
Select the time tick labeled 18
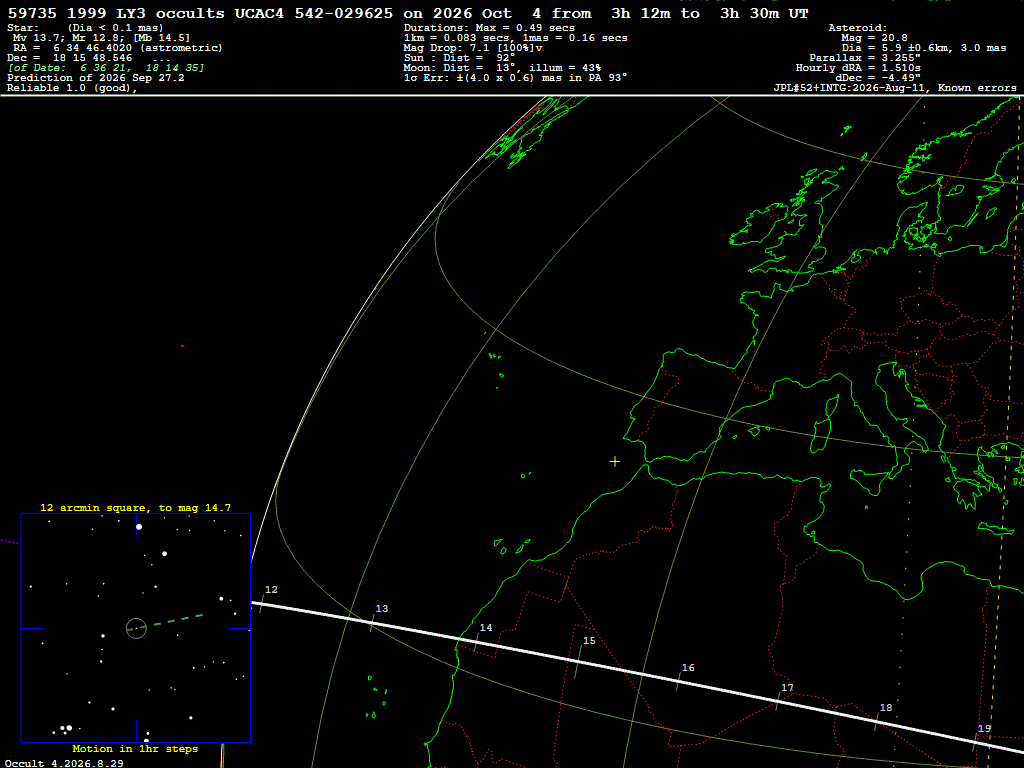click(878, 720)
